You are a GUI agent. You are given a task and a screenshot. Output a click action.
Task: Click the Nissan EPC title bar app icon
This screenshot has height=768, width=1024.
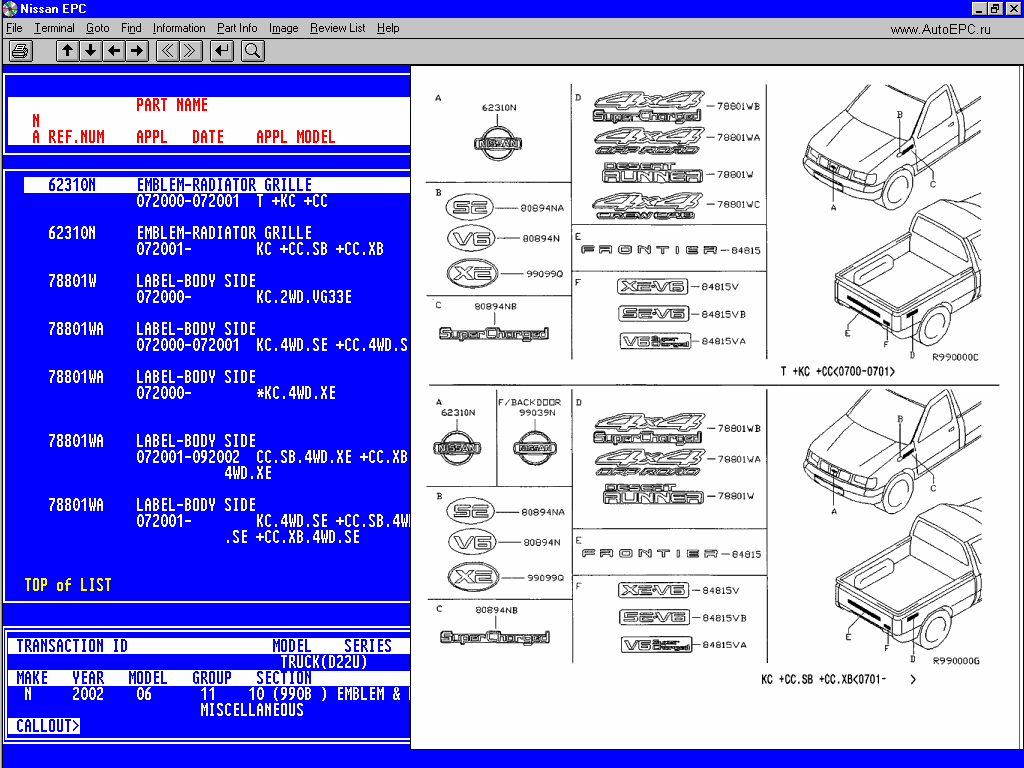coord(10,8)
